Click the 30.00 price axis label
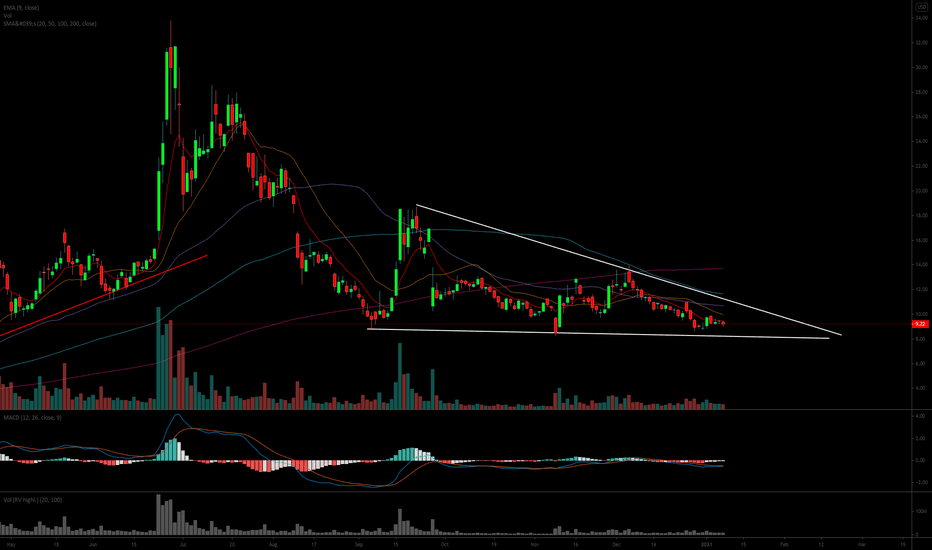 921,67
